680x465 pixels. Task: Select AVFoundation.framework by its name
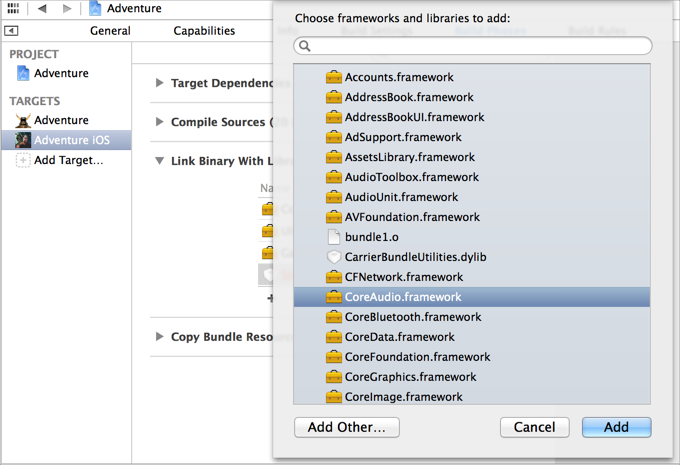(x=412, y=217)
